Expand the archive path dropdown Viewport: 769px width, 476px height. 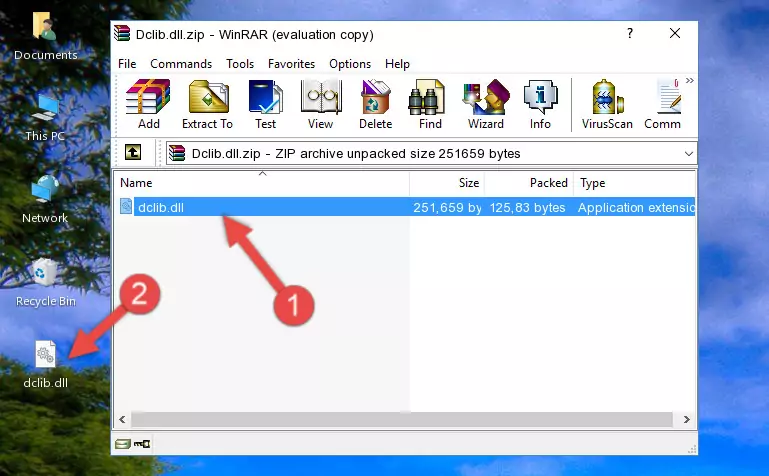tap(689, 153)
